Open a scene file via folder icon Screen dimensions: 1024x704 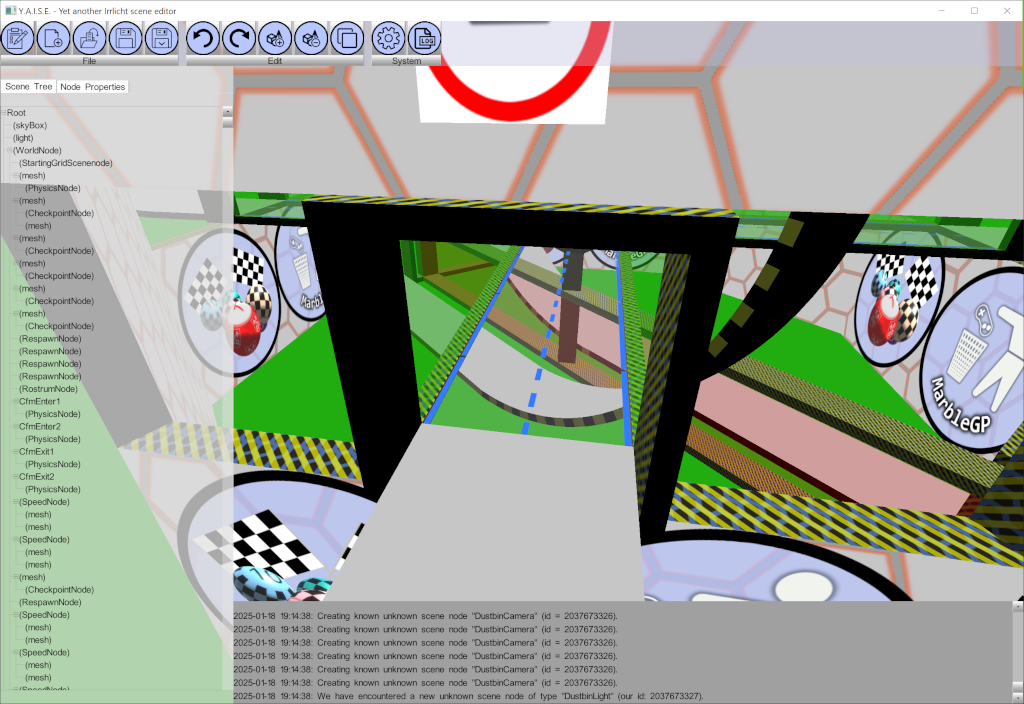tap(90, 39)
